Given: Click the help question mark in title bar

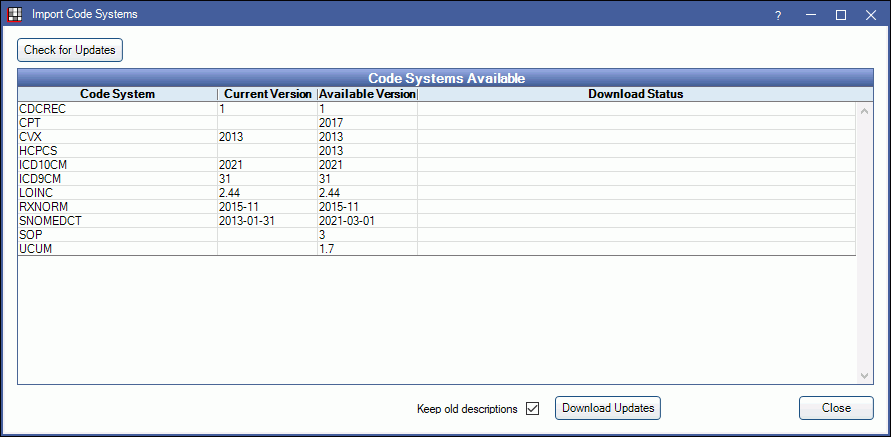Looking at the screenshot, I should (778, 15).
